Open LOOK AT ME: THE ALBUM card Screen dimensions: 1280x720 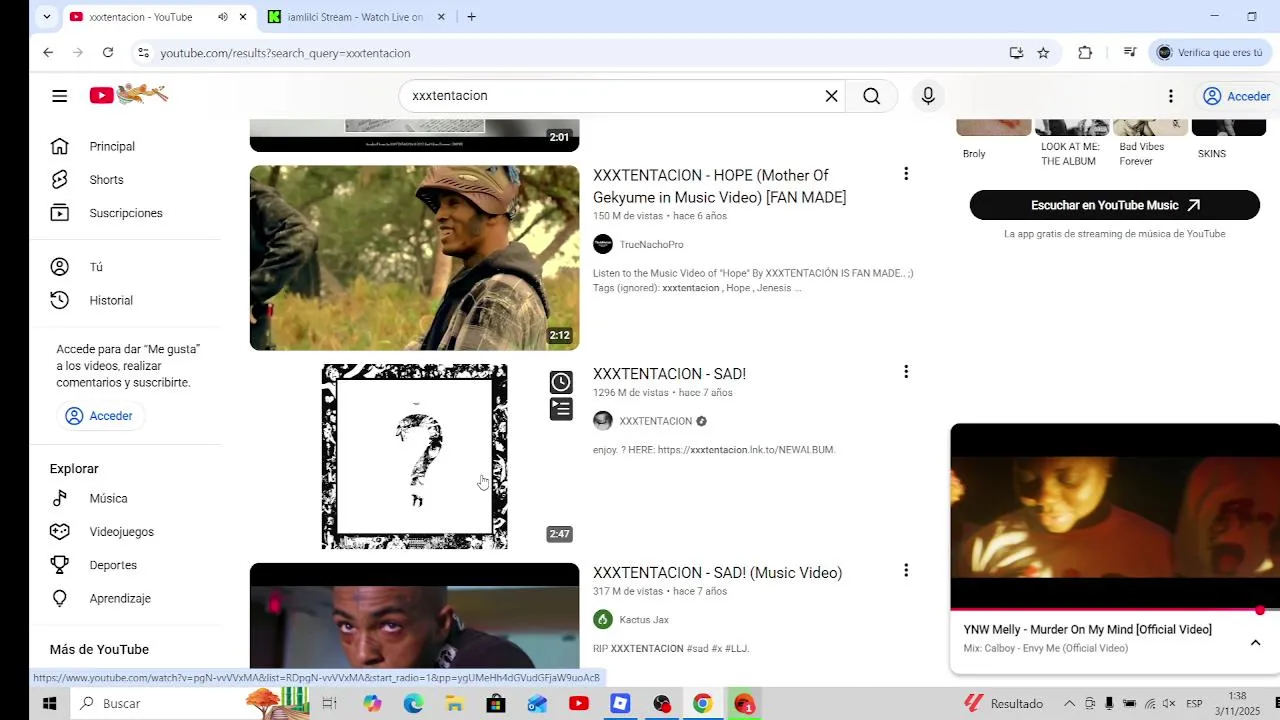(1072, 144)
